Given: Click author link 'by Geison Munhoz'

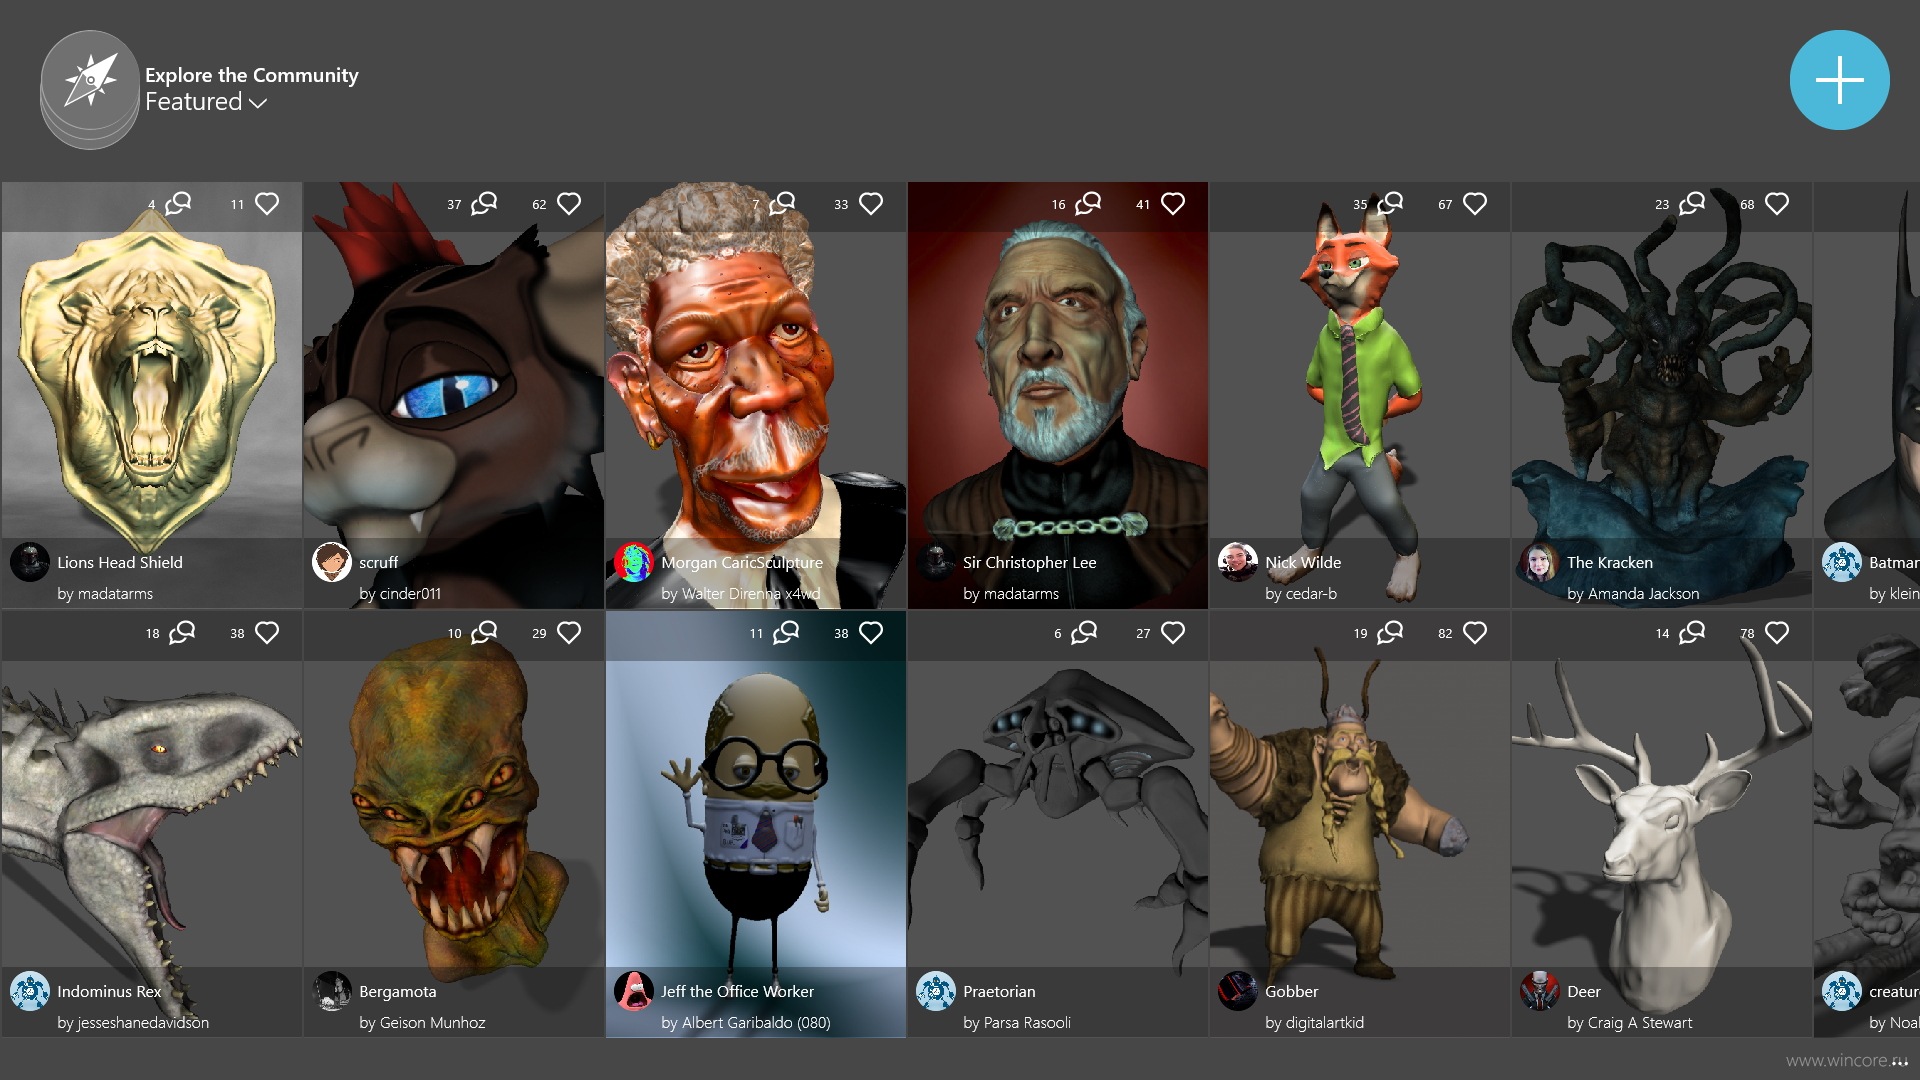Looking at the screenshot, I should click(422, 1023).
